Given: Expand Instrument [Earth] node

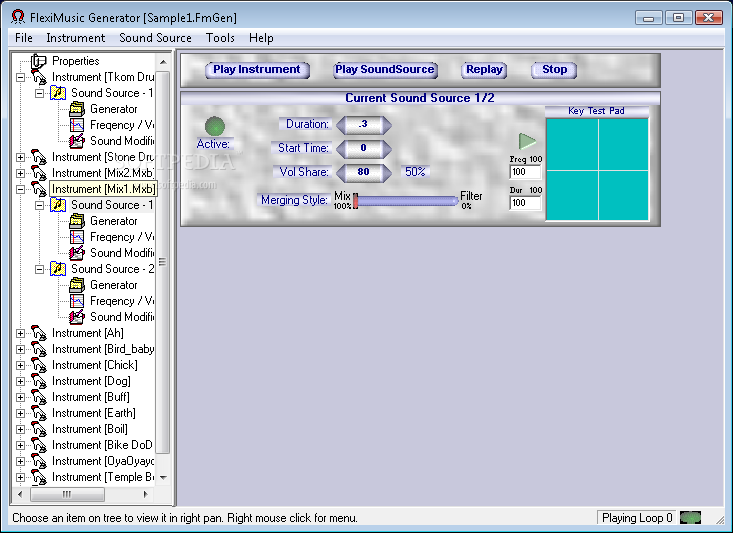Looking at the screenshot, I should 21,413.
